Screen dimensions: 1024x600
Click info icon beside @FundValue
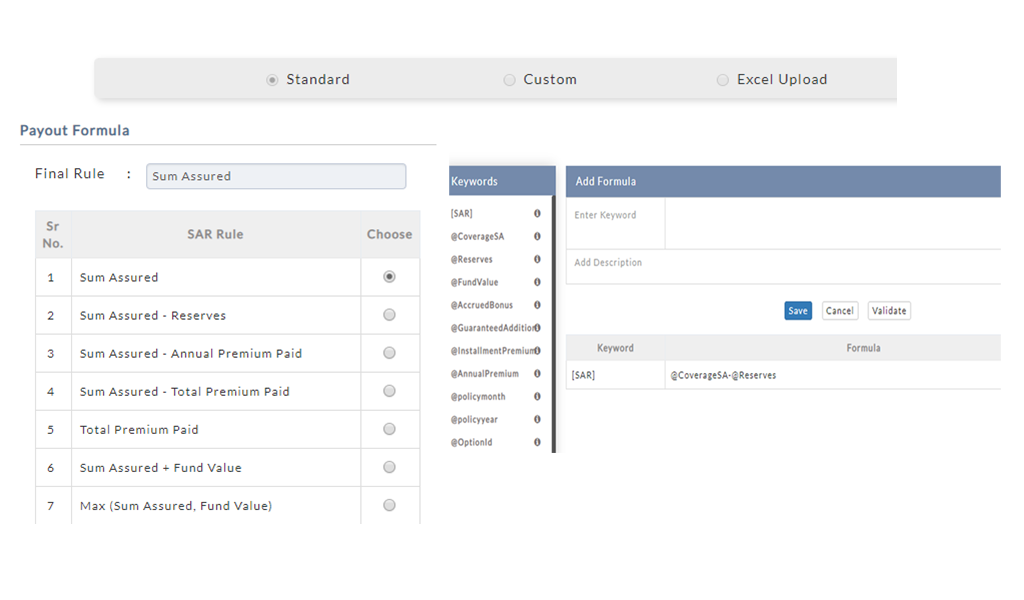point(537,283)
